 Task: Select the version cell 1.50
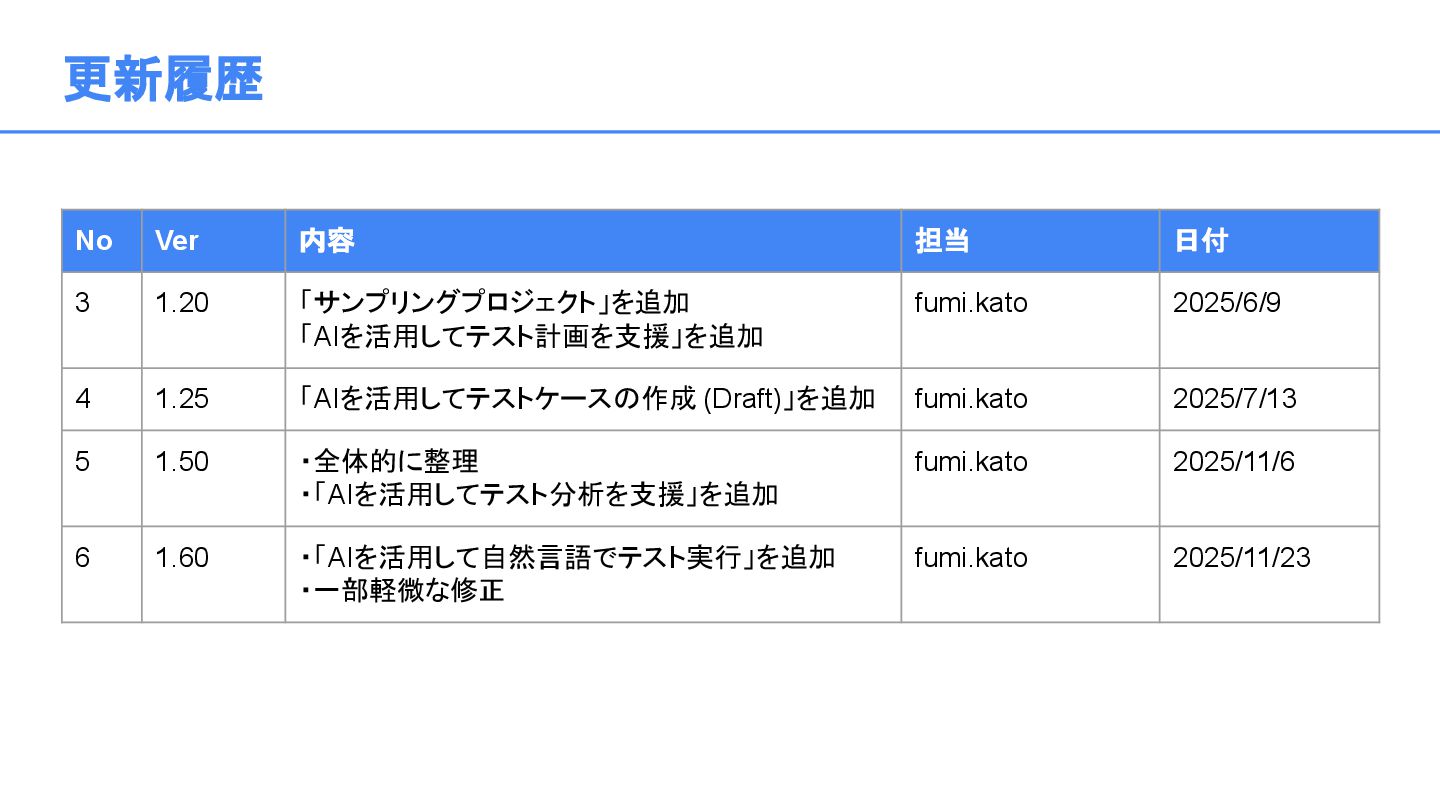click(x=182, y=462)
